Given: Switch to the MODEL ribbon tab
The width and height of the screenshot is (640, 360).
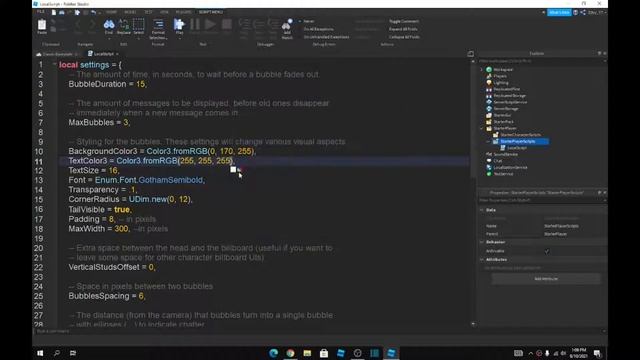Looking at the screenshot, I should 130,12.
